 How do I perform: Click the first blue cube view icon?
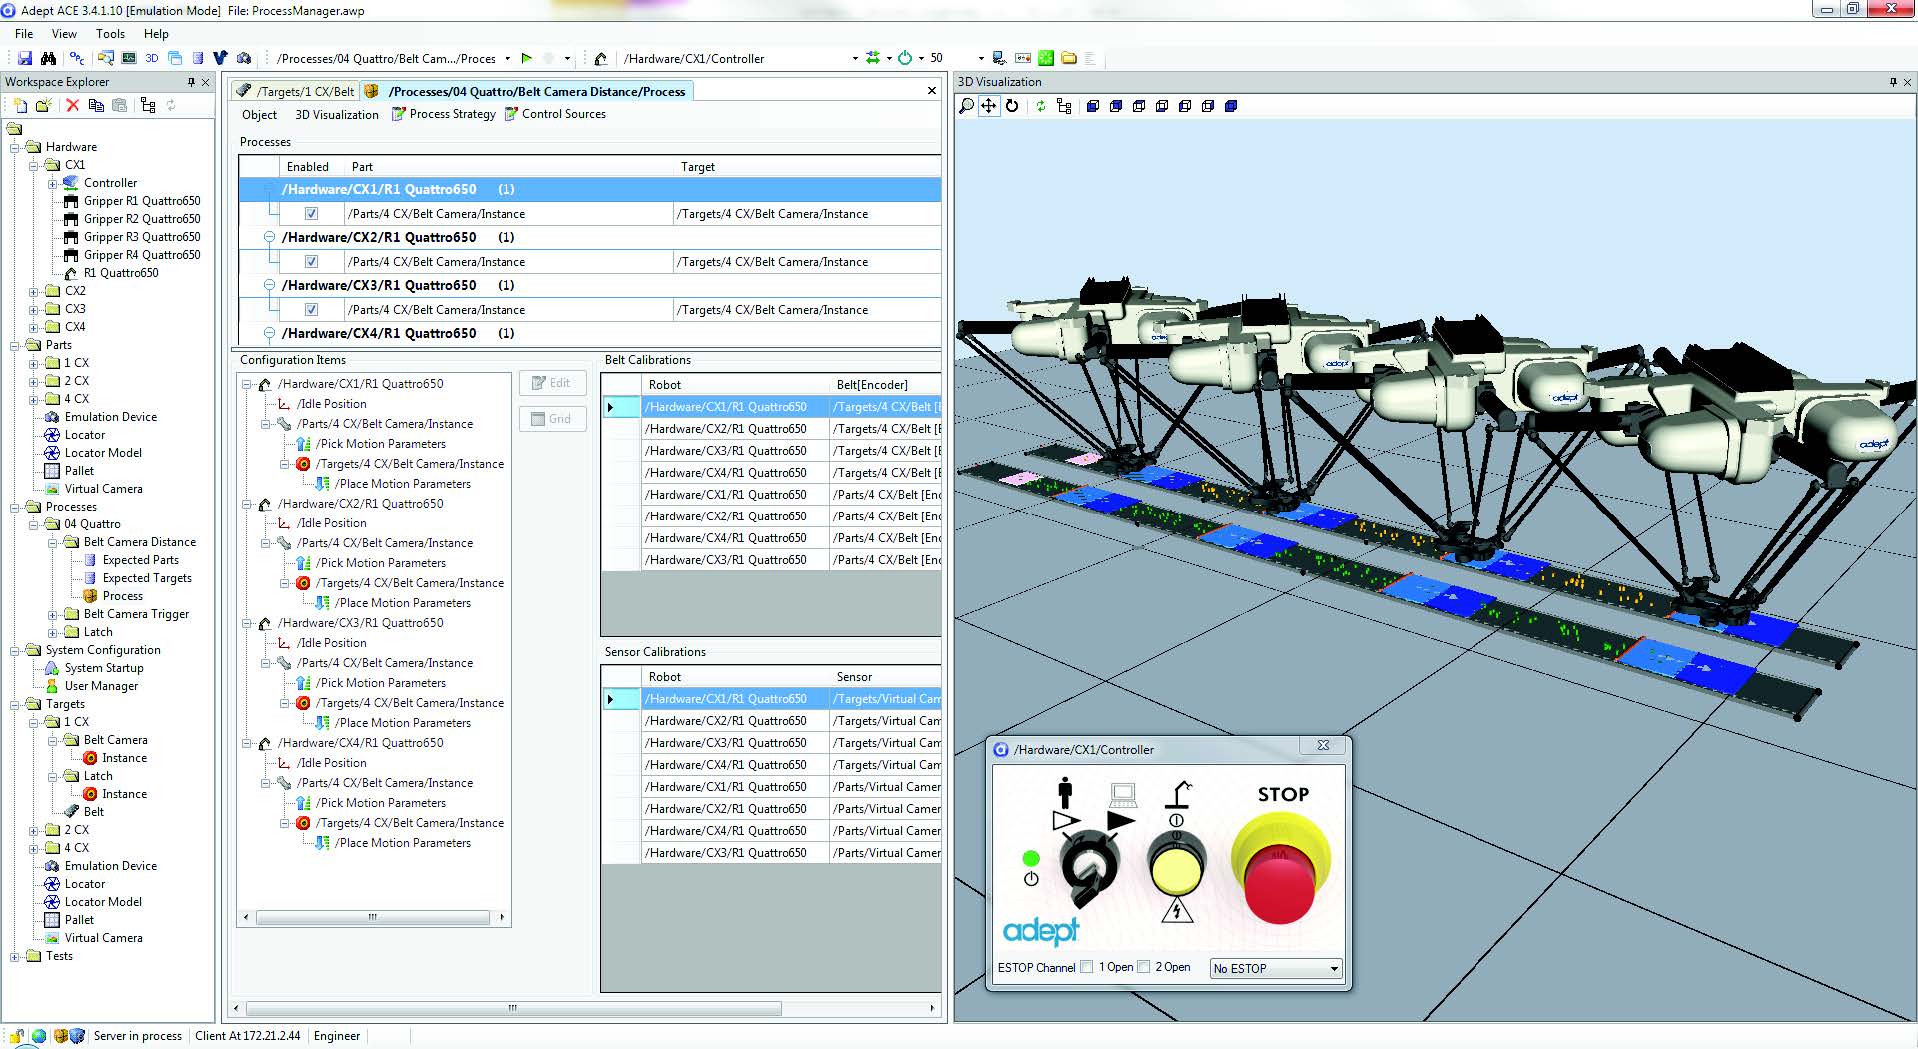coord(1093,106)
